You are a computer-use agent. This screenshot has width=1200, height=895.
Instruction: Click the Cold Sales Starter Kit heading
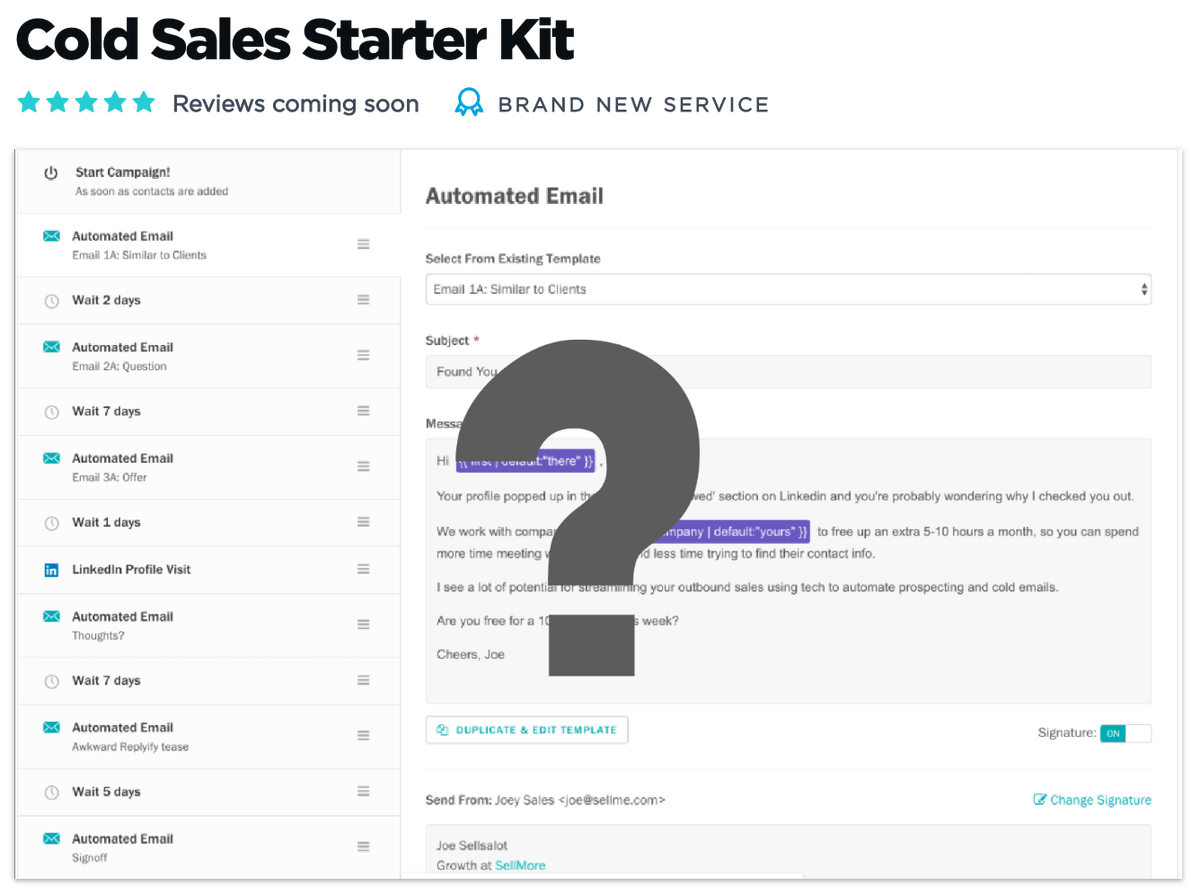(x=296, y=40)
